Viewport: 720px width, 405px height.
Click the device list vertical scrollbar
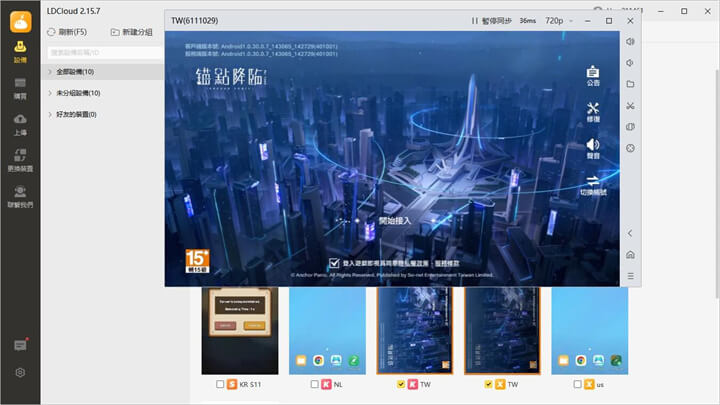click(x=717, y=184)
